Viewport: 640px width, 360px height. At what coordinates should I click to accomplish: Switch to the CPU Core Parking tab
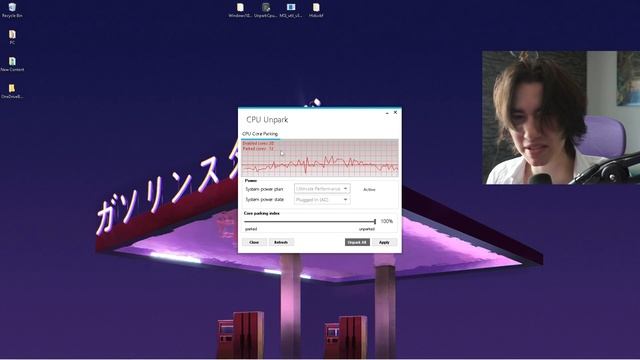pos(260,134)
